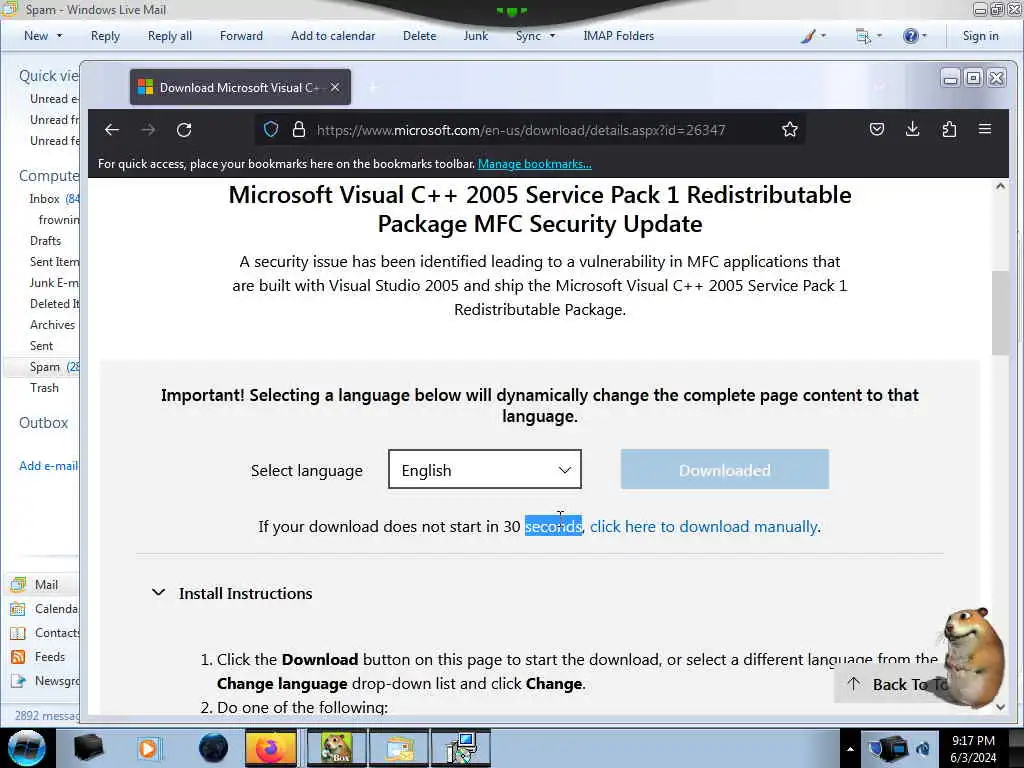
Task: Open the Manage bookmarks link
Action: click(x=534, y=164)
